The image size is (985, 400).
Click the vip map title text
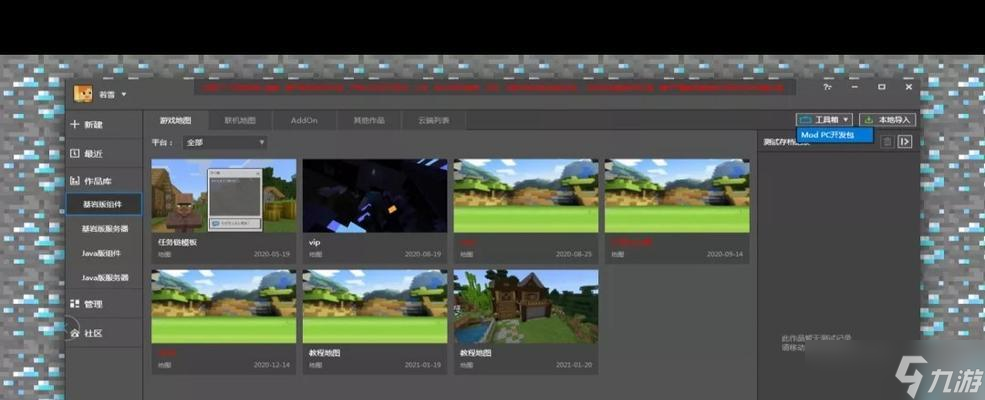(315, 242)
